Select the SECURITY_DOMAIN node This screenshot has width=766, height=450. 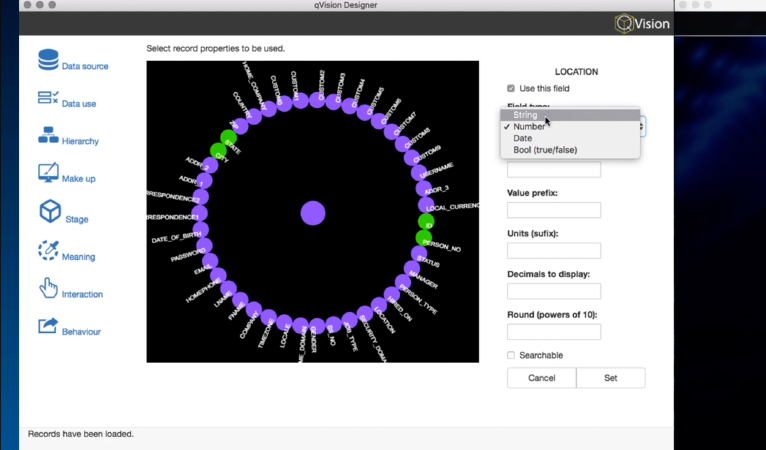[364, 314]
